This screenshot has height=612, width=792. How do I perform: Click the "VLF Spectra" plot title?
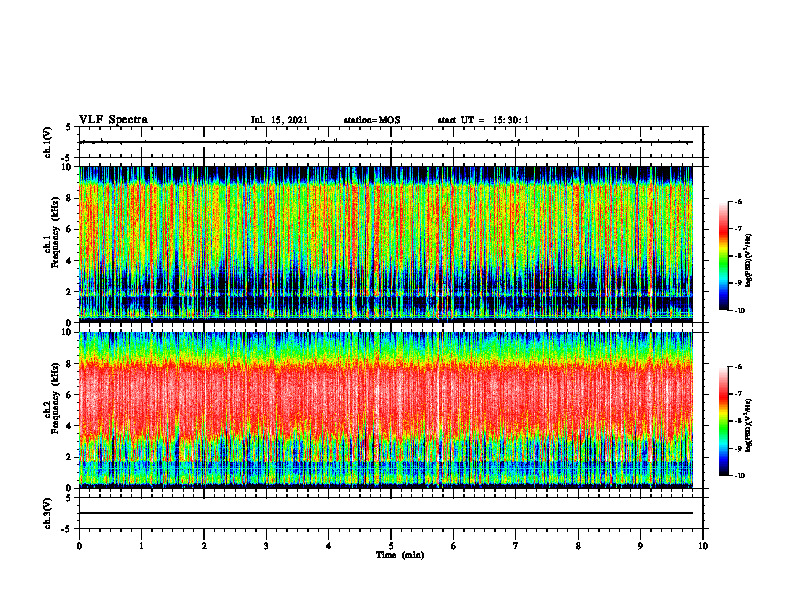tap(113, 120)
